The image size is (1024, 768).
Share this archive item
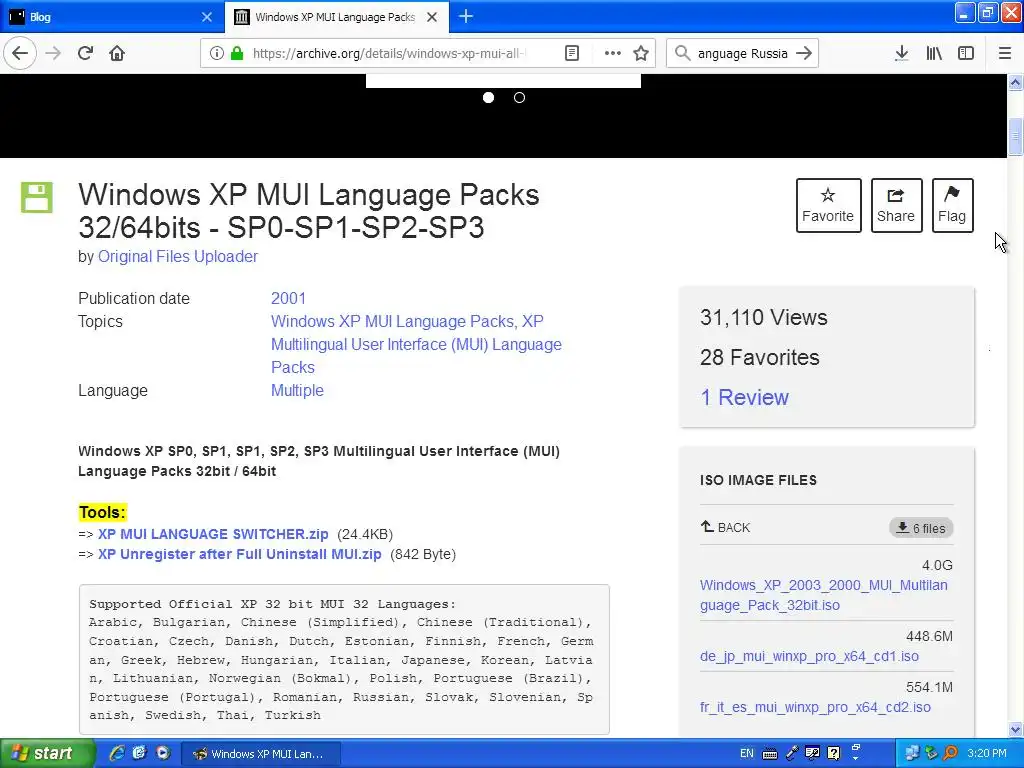pyautogui.click(x=896, y=205)
